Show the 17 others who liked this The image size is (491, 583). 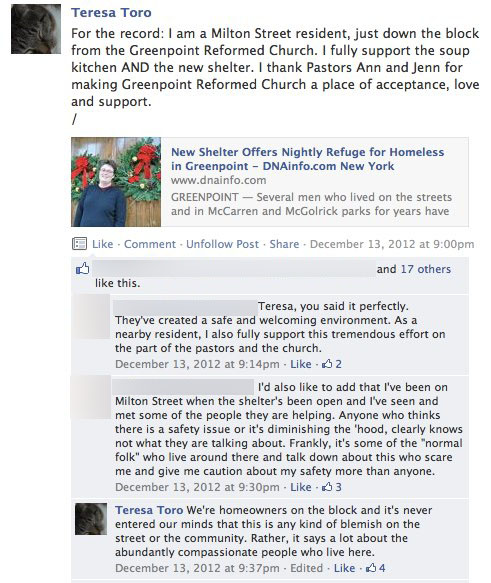[x=426, y=269]
